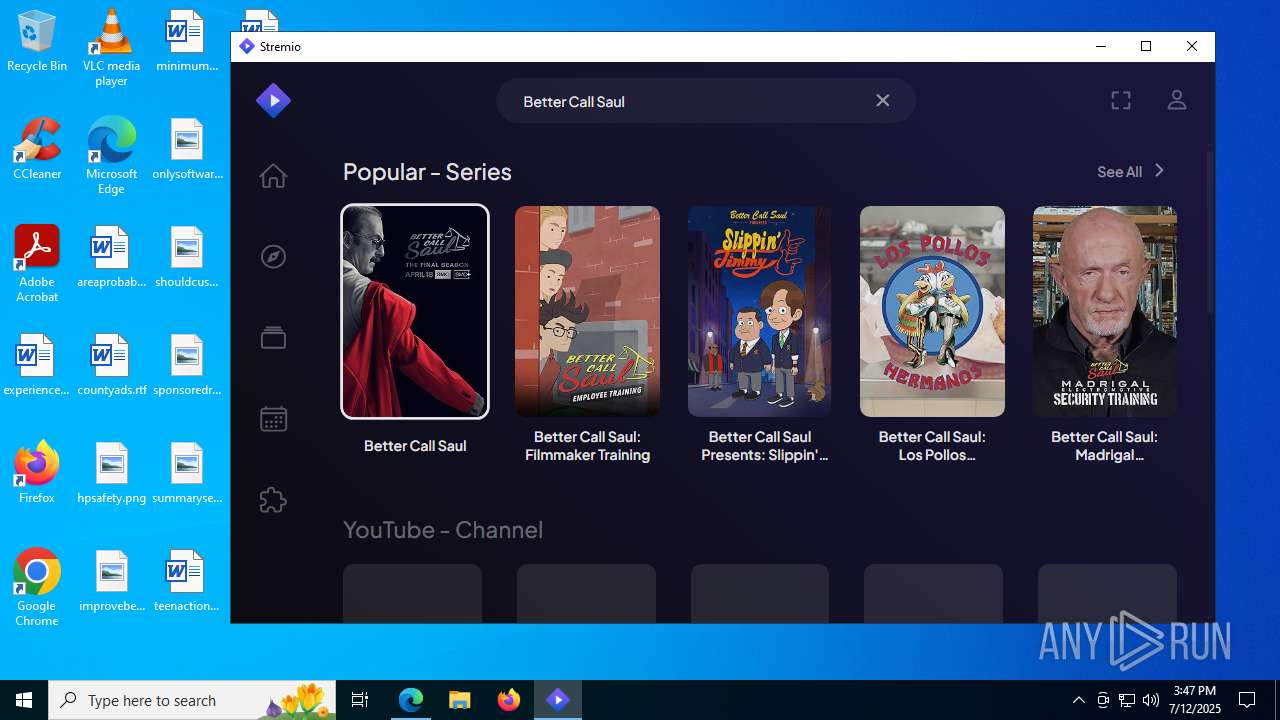
Task: Open the Board home icon in the sidebar
Action: [x=273, y=176]
